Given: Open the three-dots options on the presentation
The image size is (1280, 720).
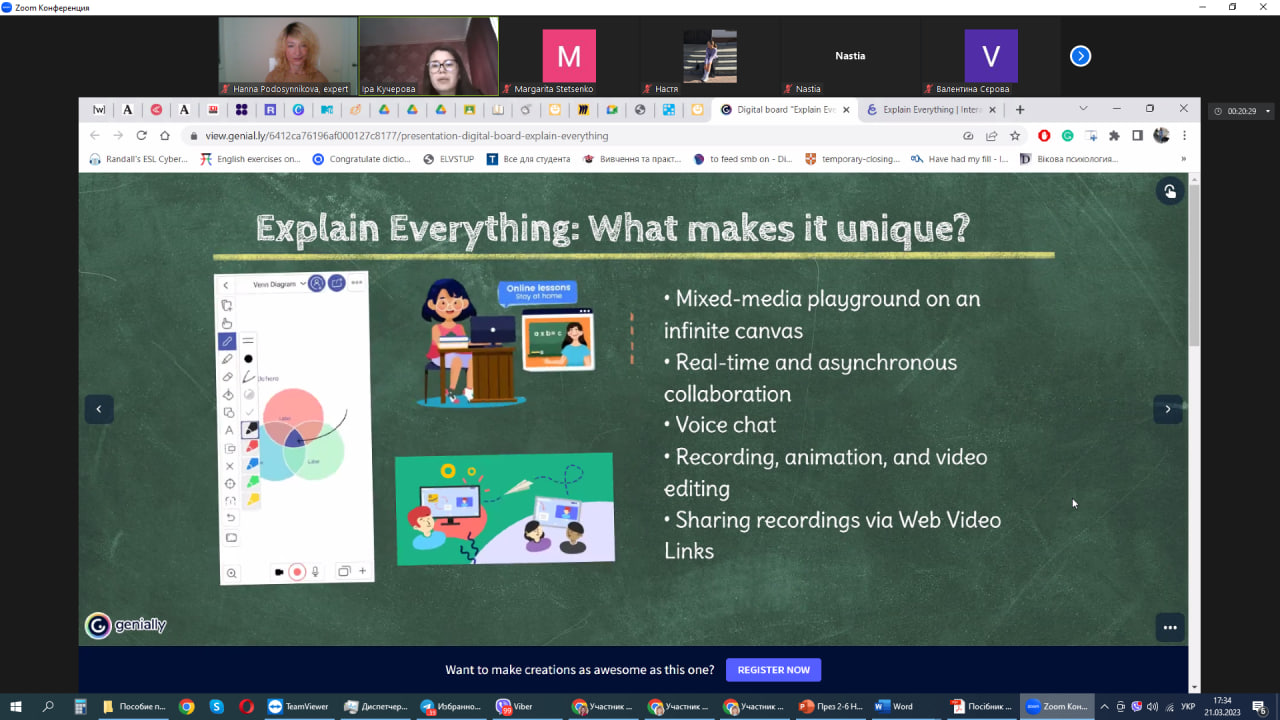Looking at the screenshot, I should coord(1169,627).
